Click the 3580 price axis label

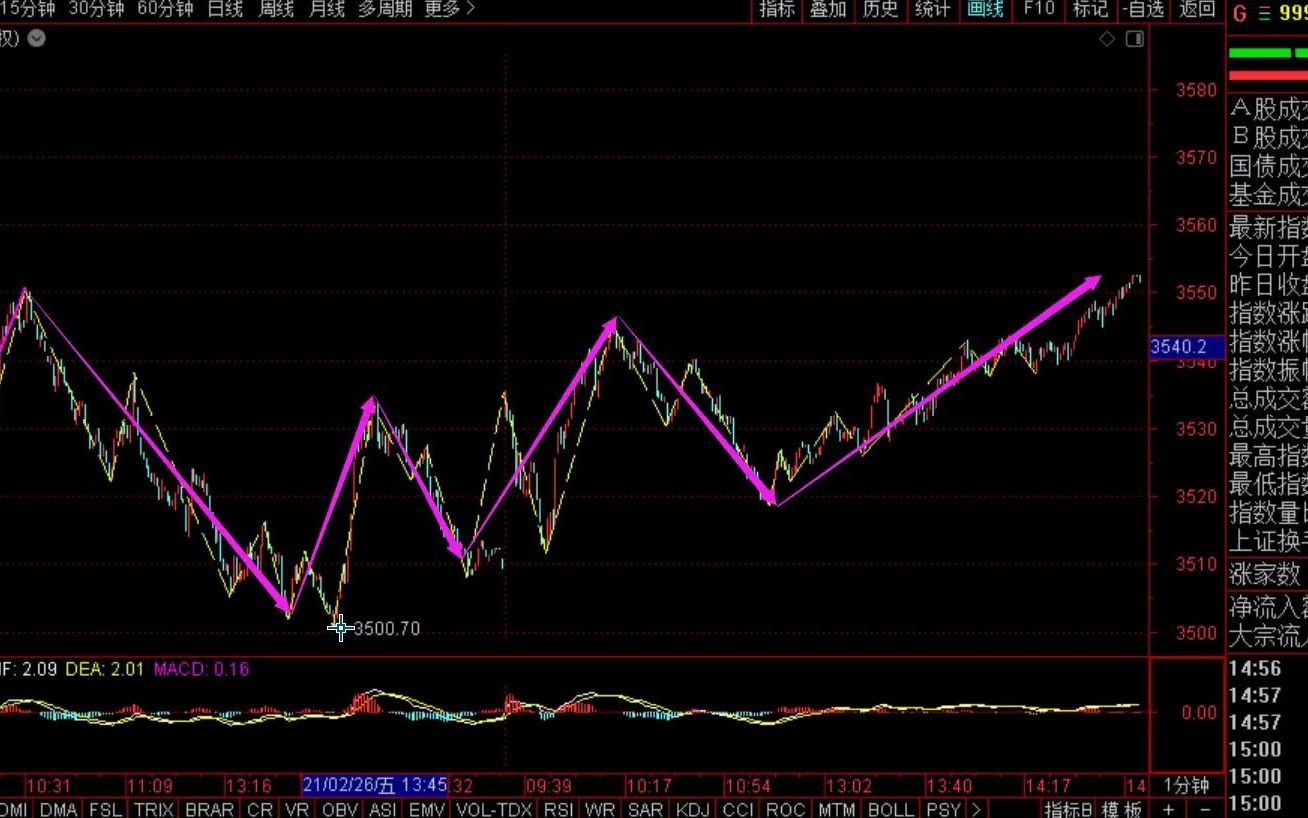[1197, 90]
